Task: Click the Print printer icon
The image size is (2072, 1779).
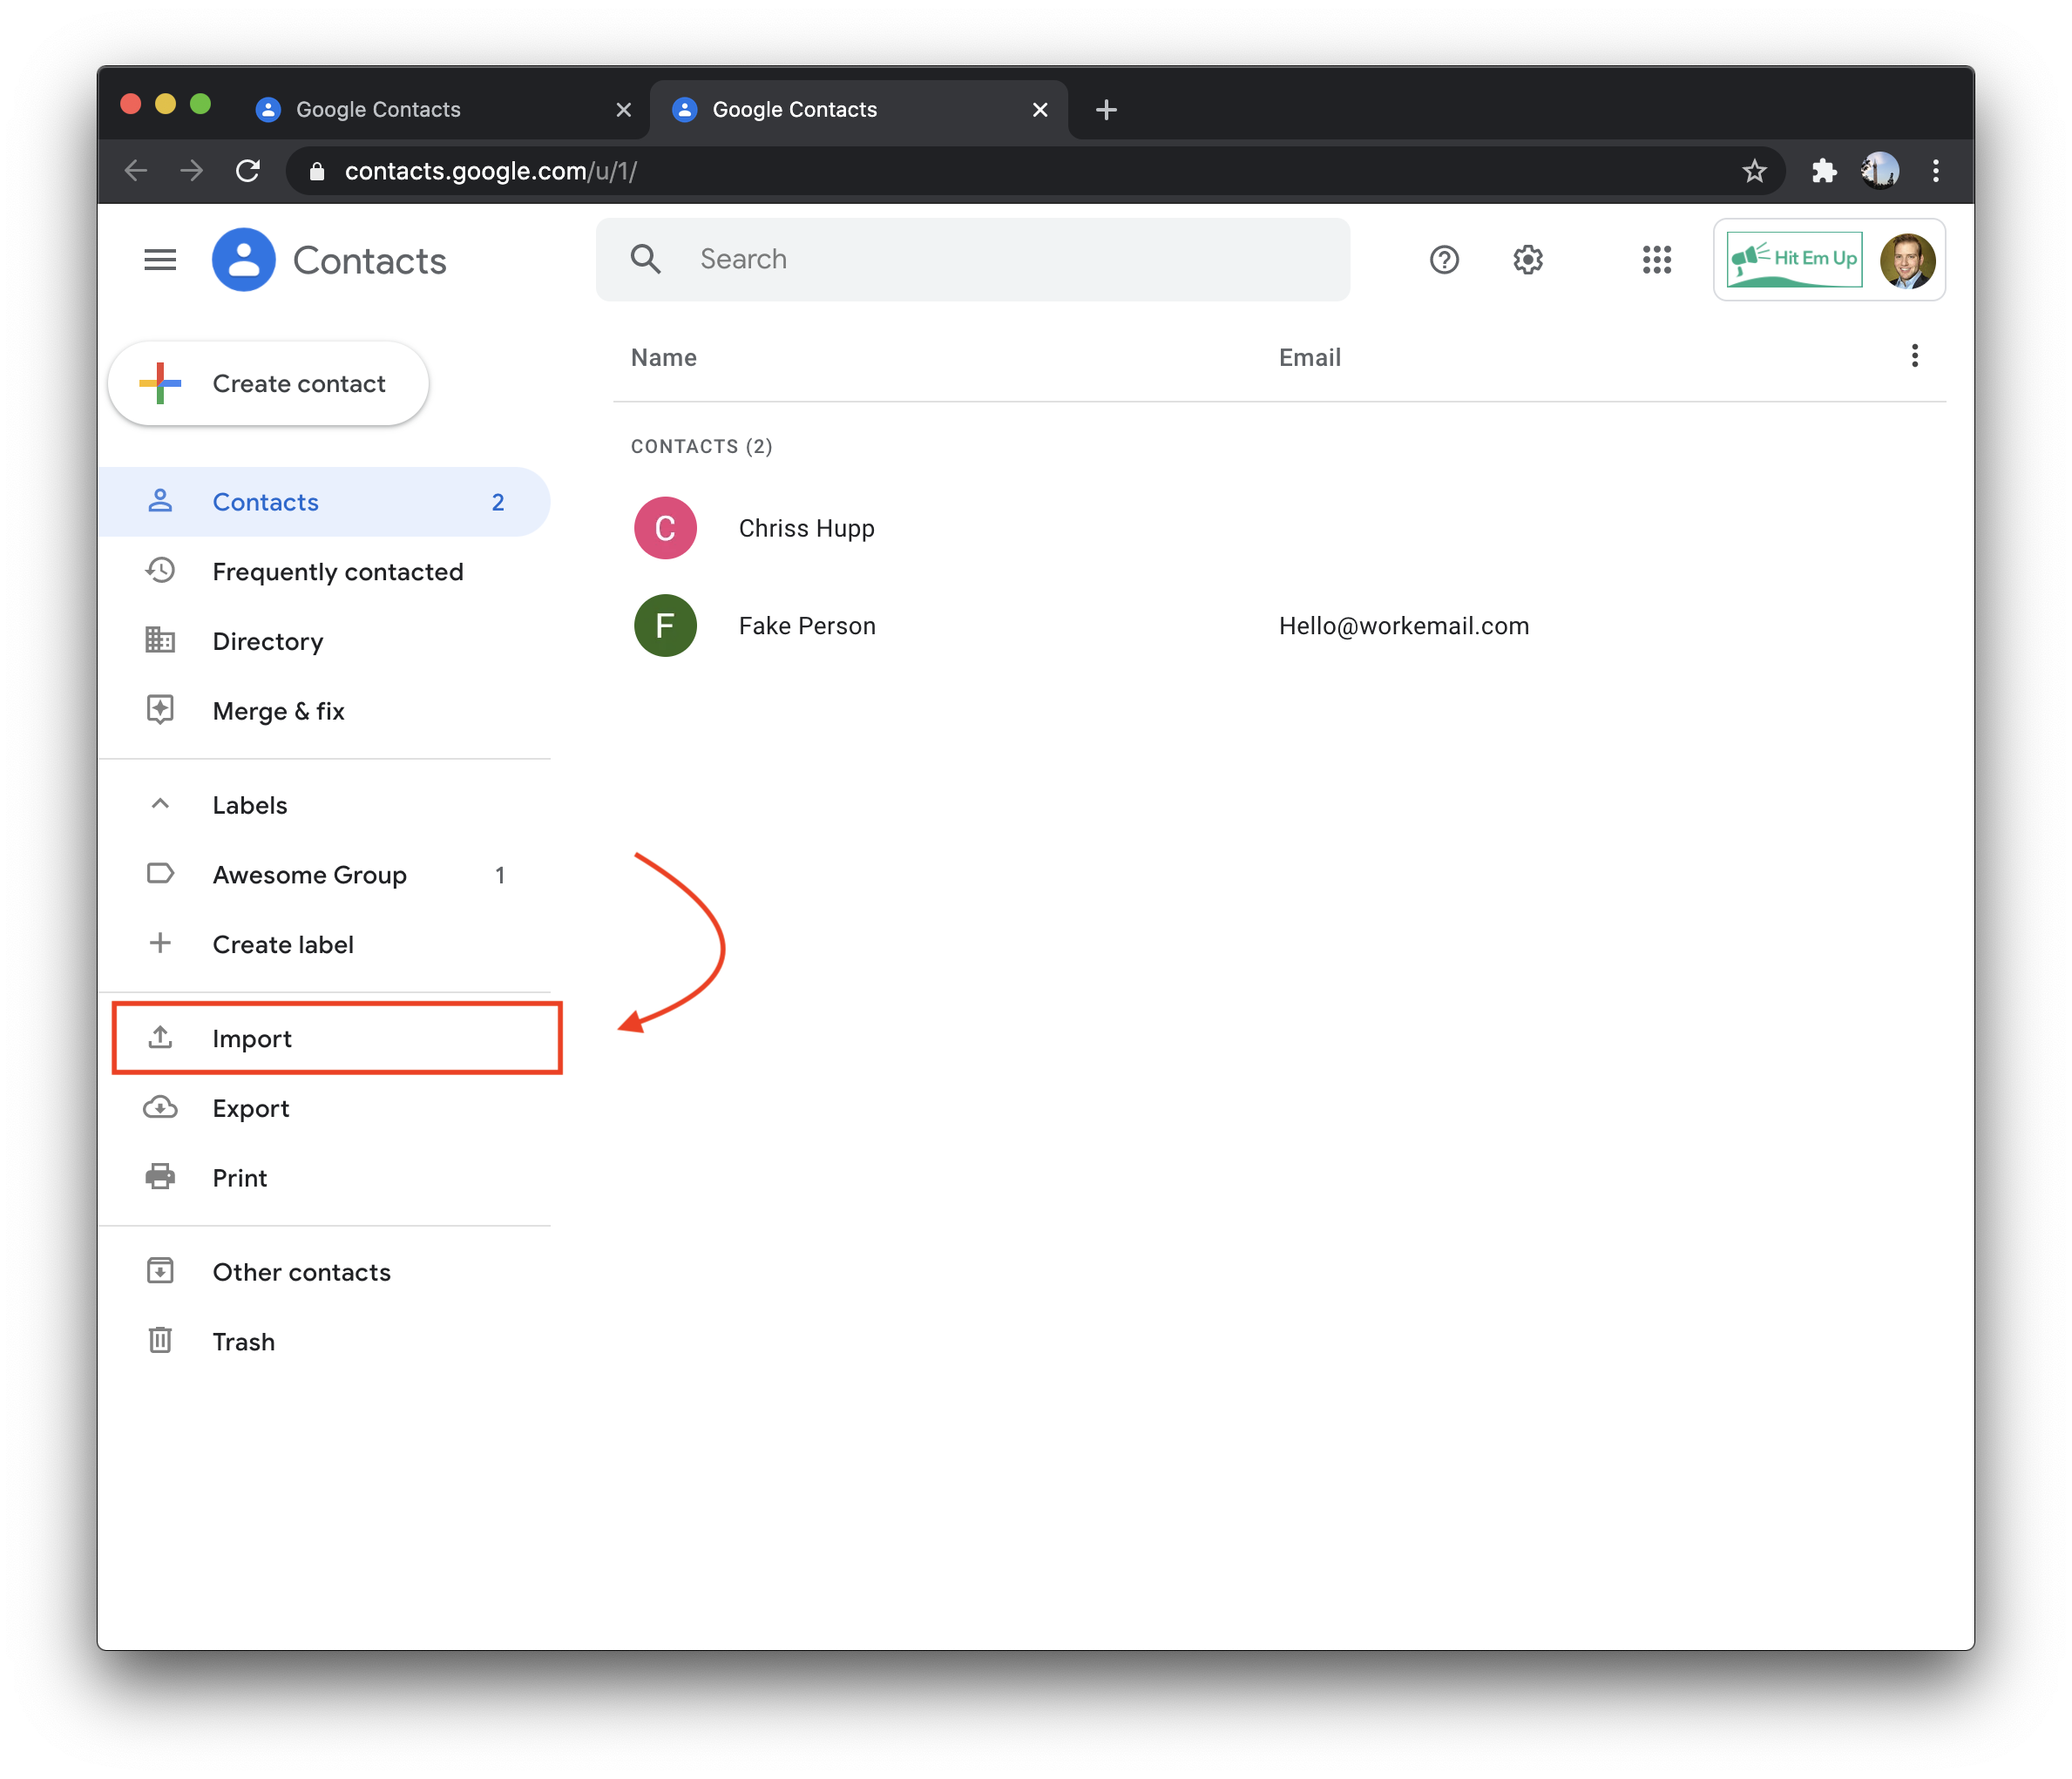Action: pos(160,1177)
